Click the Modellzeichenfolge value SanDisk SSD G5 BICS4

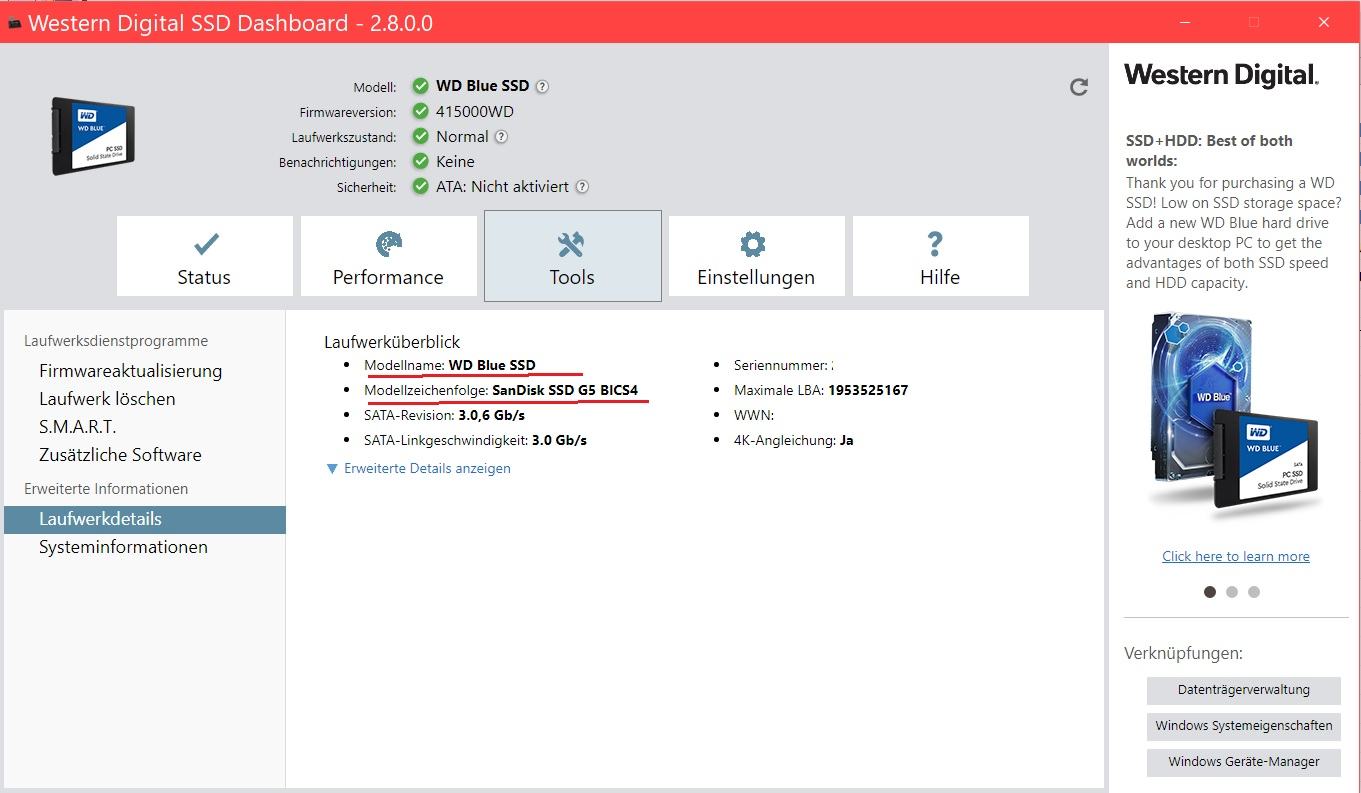tap(565, 390)
